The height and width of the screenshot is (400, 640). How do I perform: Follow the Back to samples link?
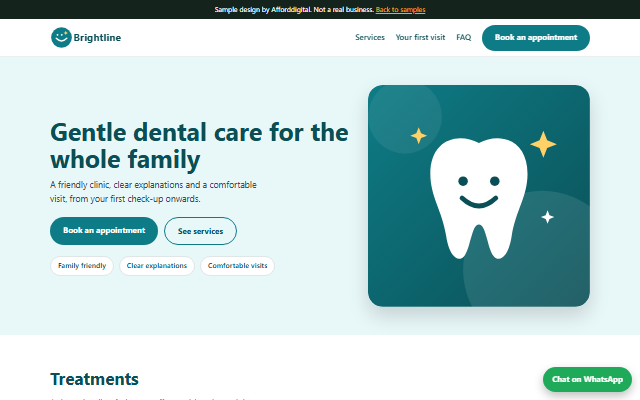coord(400,9)
